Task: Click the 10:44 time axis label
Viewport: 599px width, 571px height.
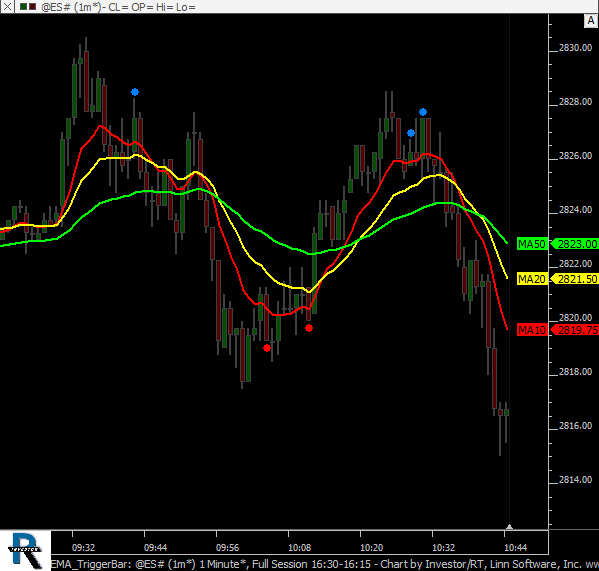Action: click(515, 548)
